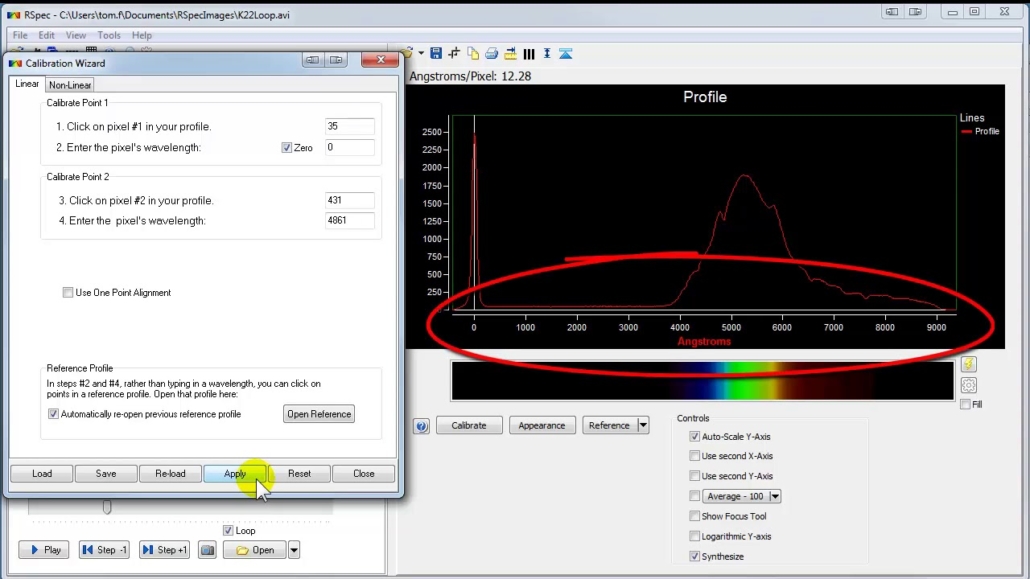Image resolution: width=1030 pixels, height=579 pixels.
Task: Click the Apply button
Action: [235, 473]
